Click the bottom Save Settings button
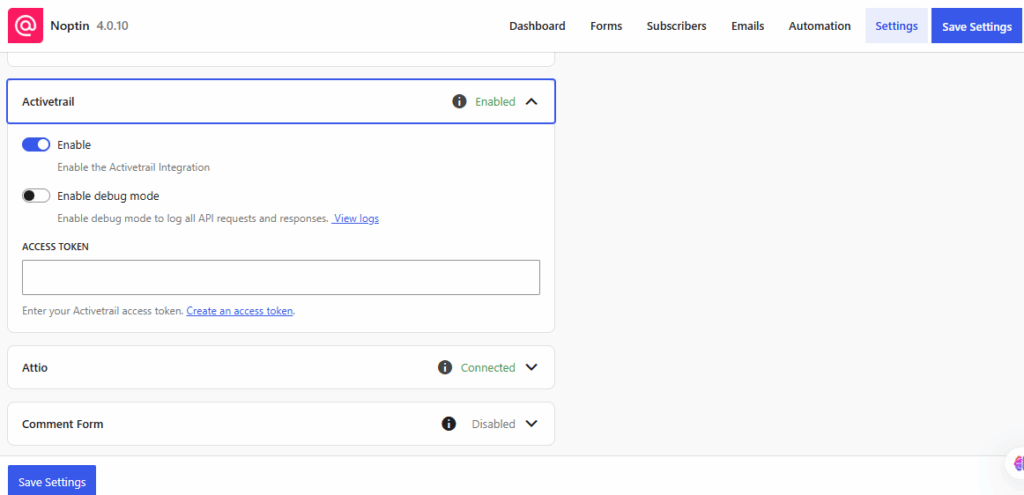1024x495 pixels. (x=52, y=482)
